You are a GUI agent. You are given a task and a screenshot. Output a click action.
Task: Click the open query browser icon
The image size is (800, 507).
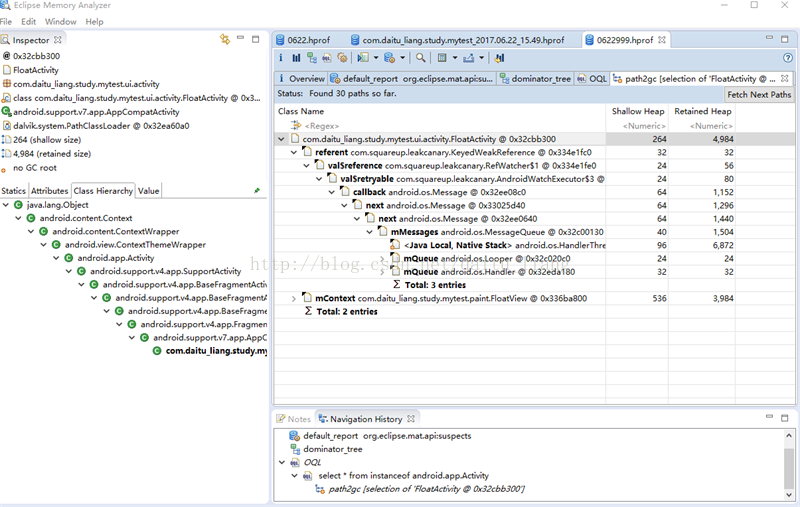(x=390, y=58)
